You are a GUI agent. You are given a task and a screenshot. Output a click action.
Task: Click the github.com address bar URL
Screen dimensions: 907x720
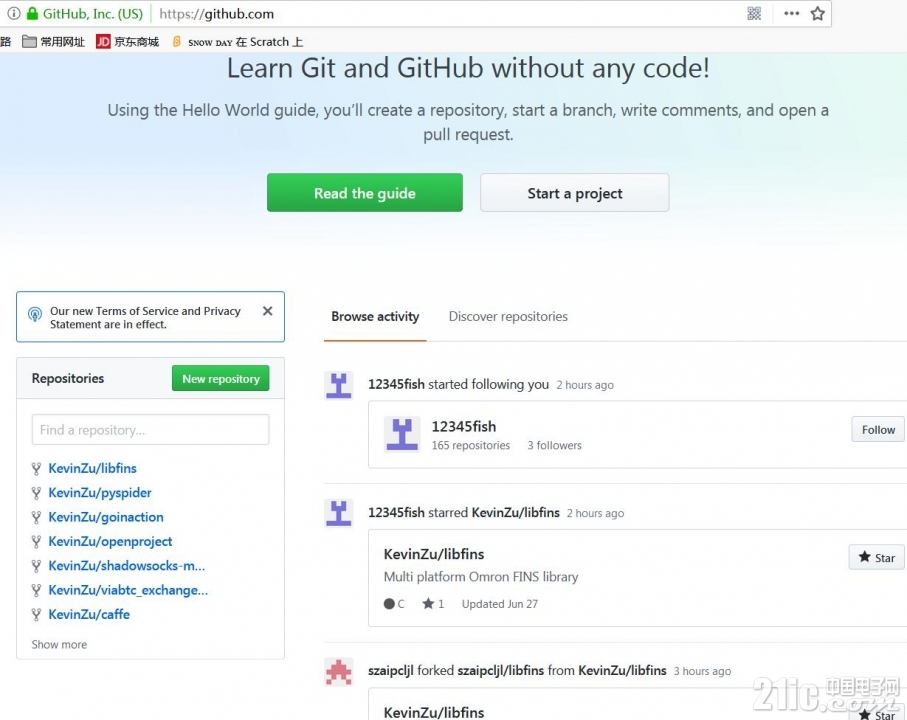216,14
